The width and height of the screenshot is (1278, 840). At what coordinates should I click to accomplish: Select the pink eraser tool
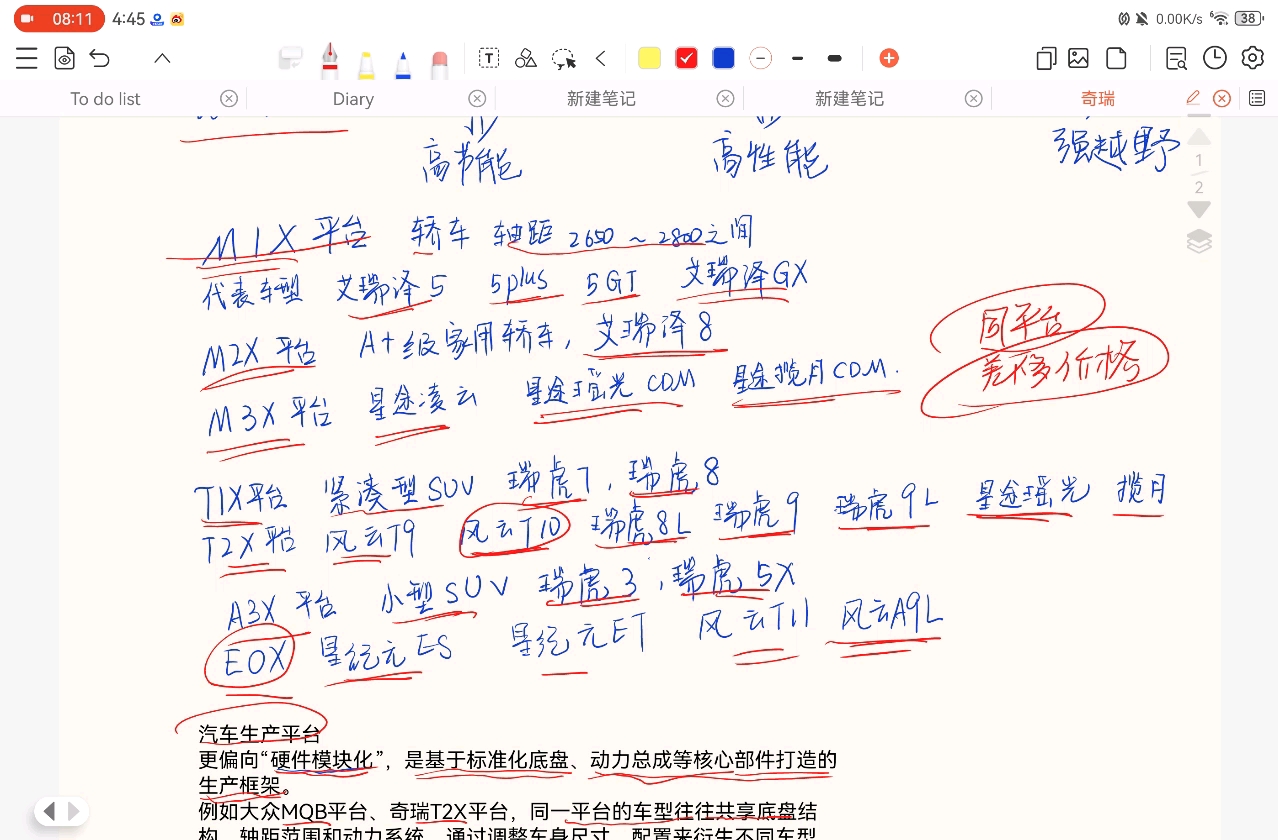[439, 64]
